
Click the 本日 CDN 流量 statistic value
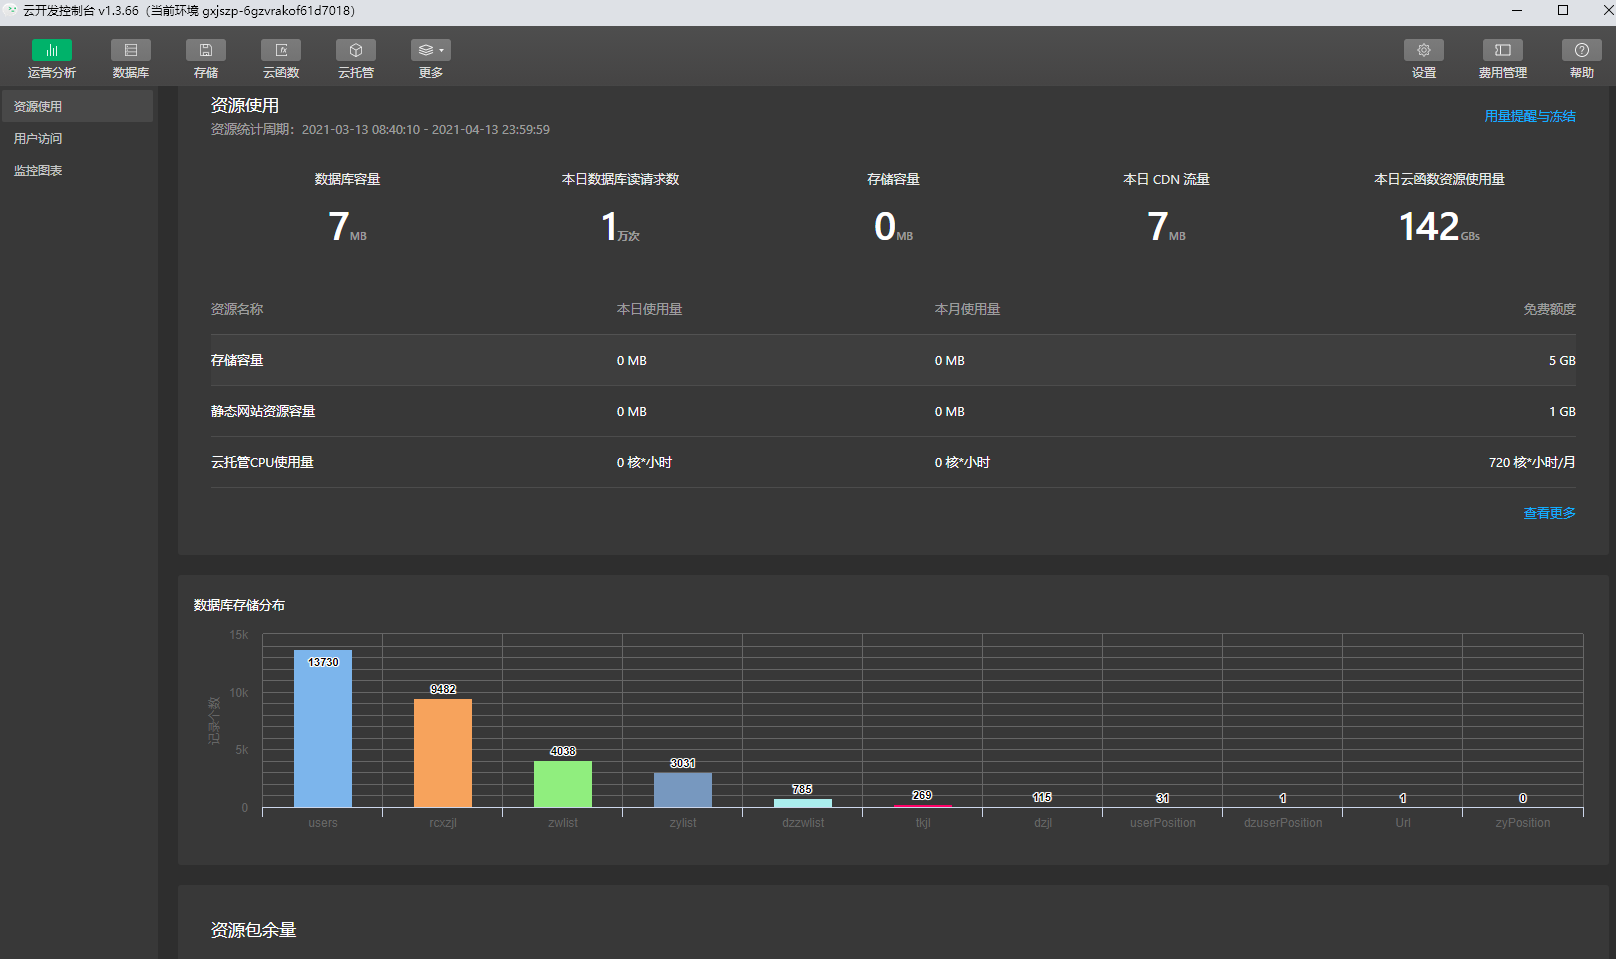(1166, 227)
